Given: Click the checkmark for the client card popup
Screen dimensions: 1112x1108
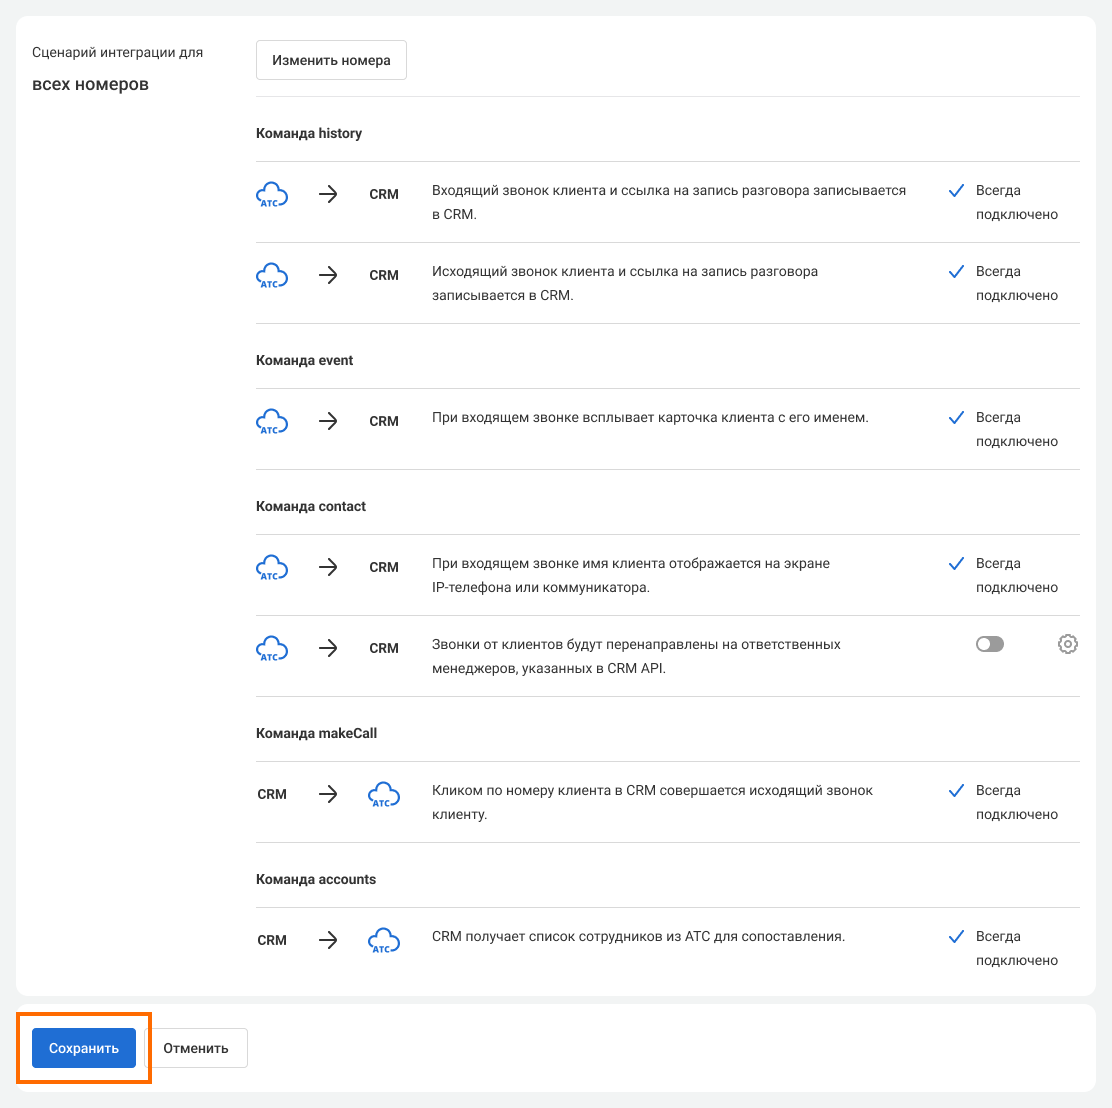Looking at the screenshot, I should tap(956, 417).
